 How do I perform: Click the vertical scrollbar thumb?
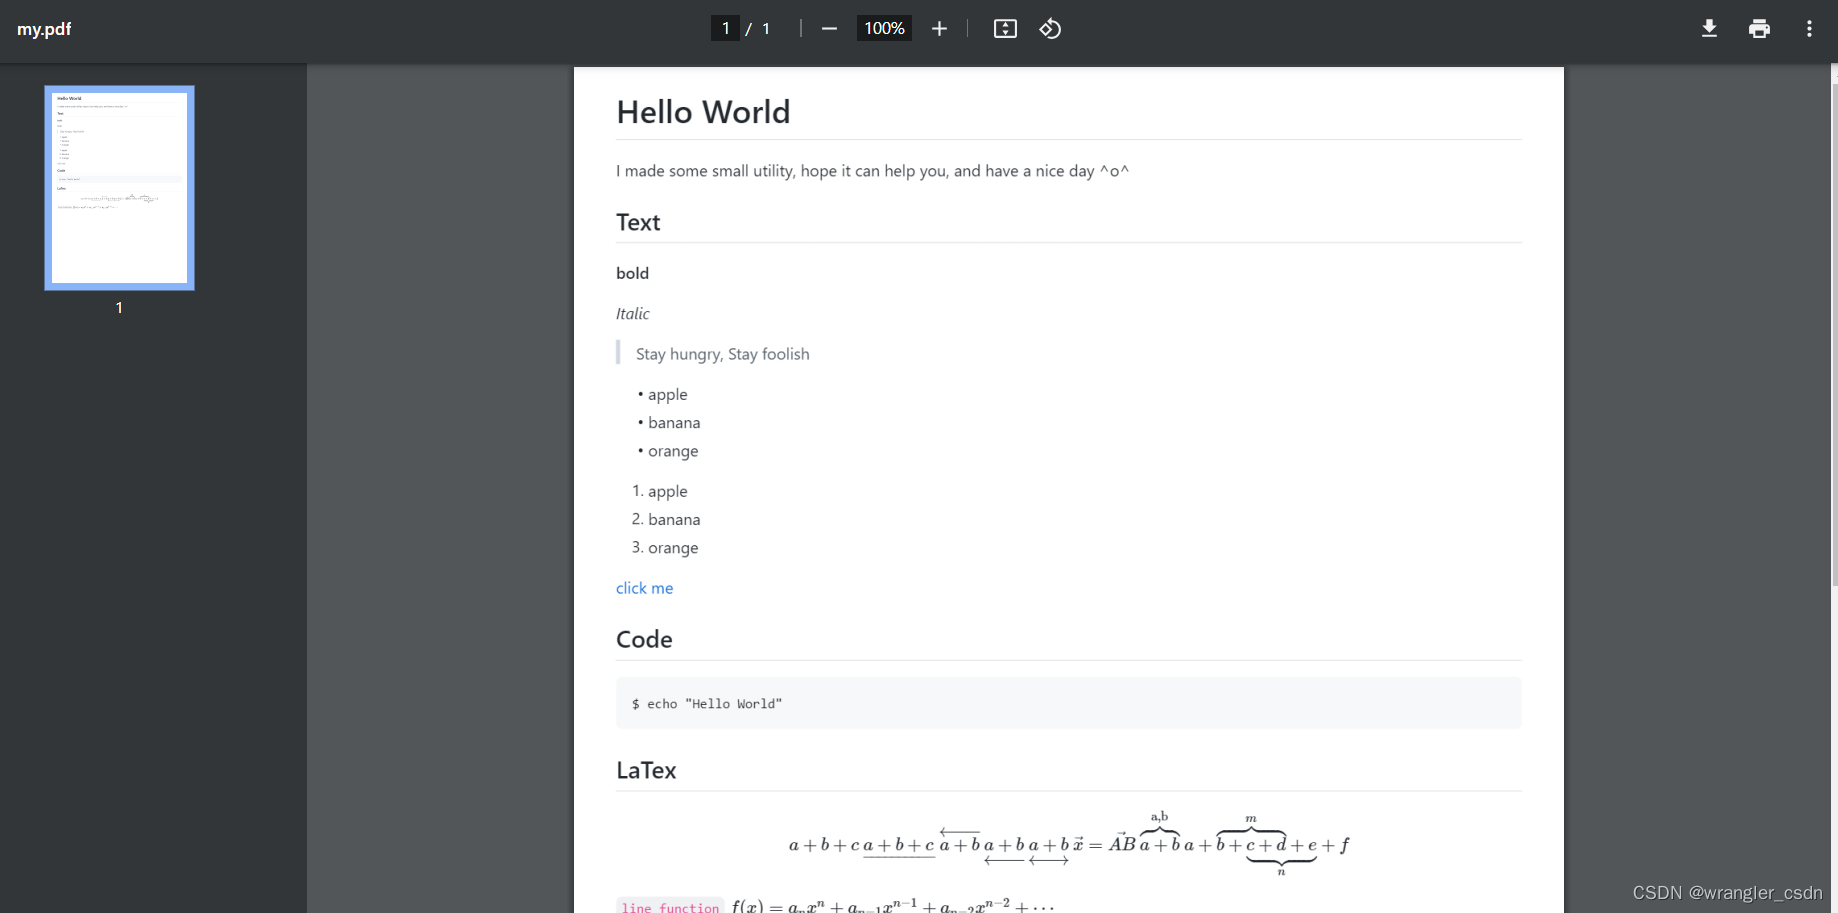[1834, 335]
